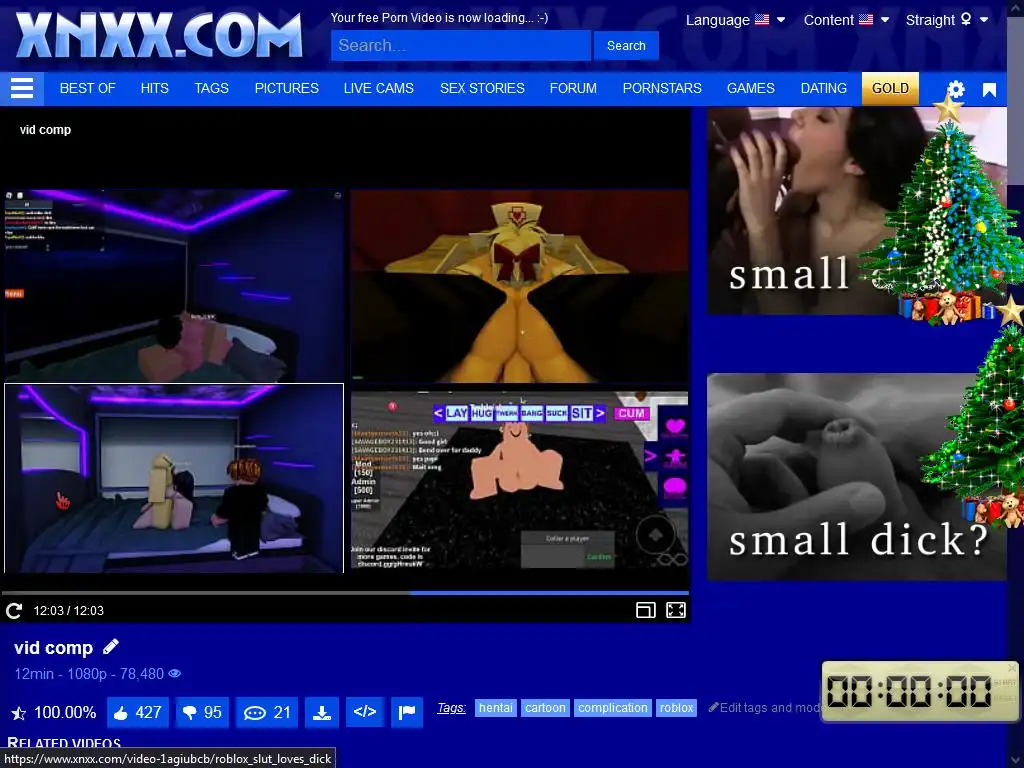This screenshot has height=768, width=1024.
Task: Switch the video to fullscreen
Action: [676, 610]
